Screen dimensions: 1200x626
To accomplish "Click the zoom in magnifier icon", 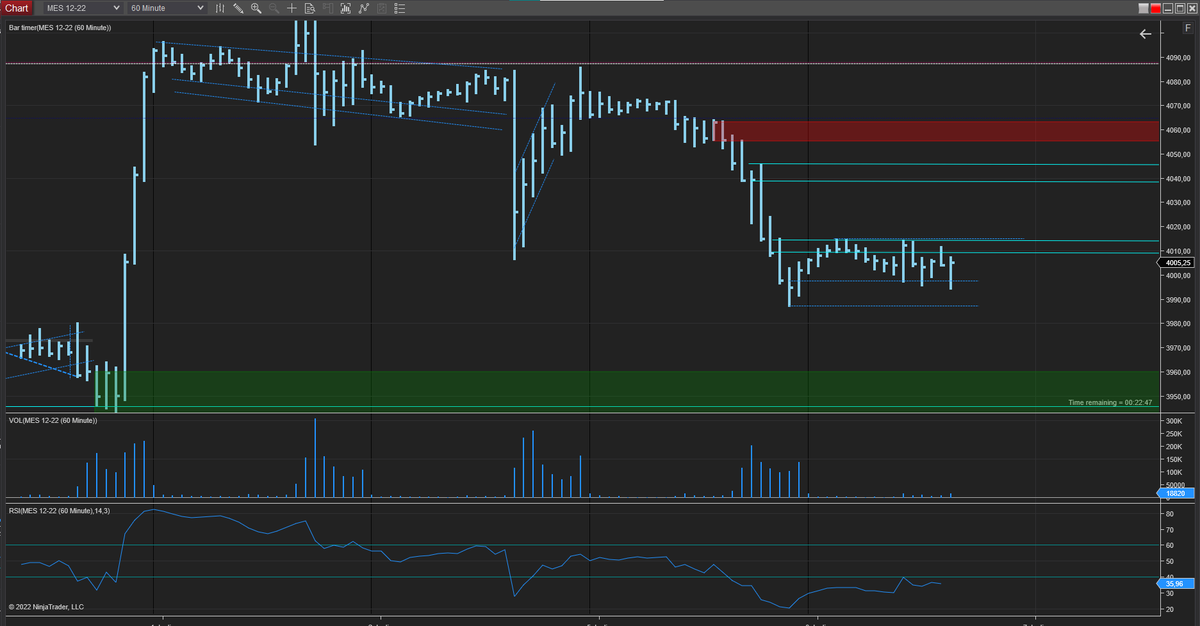I will coord(256,8).
